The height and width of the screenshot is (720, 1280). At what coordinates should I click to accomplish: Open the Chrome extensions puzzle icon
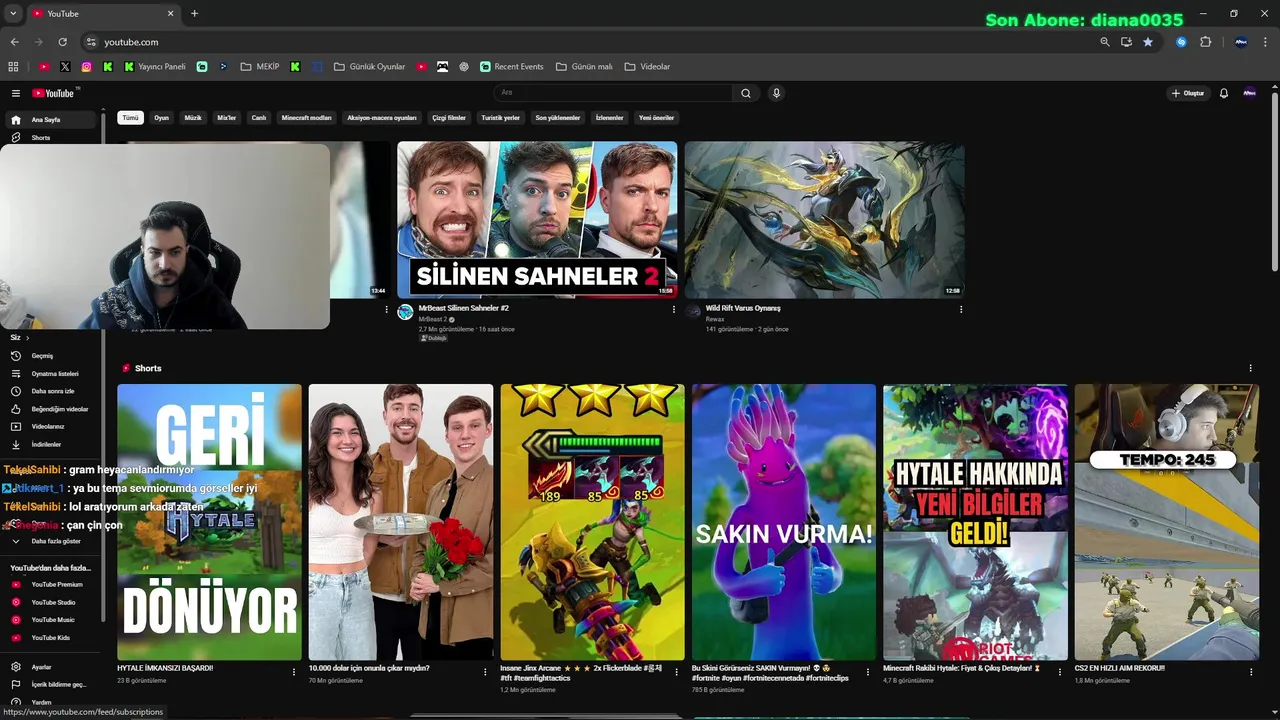1205,42
